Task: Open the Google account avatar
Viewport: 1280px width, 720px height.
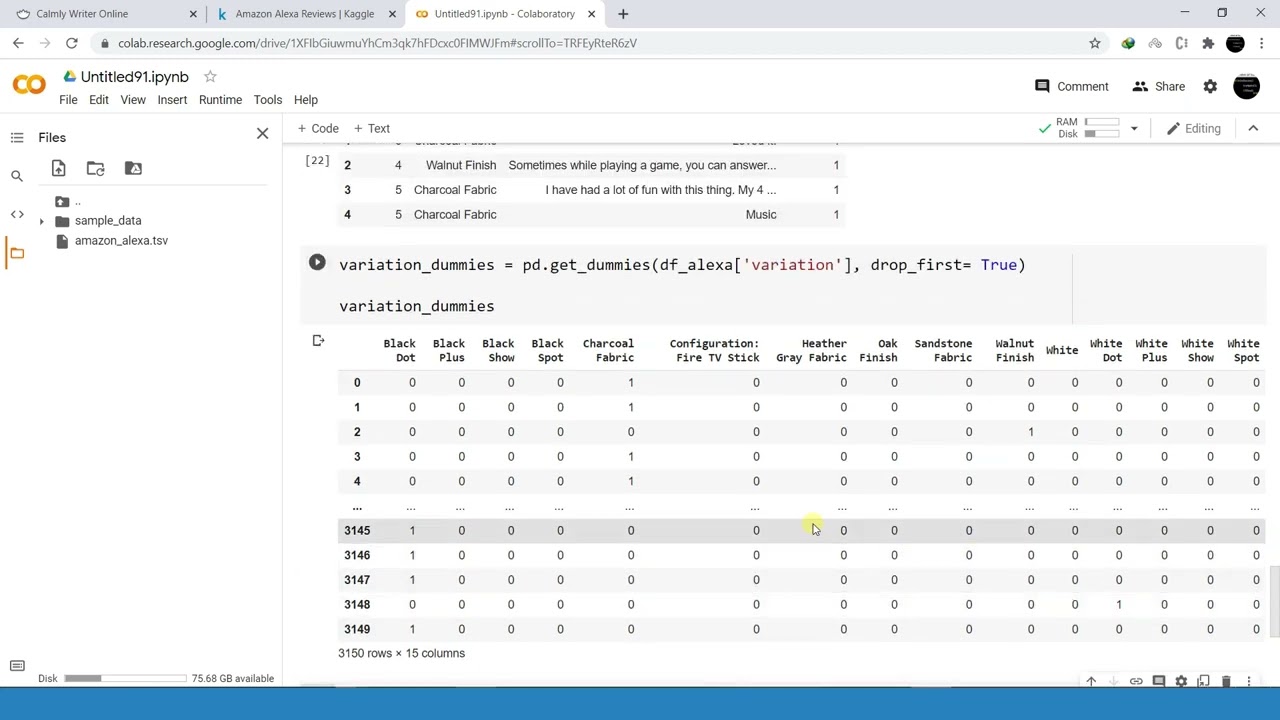Action: tap(1246, 86)
